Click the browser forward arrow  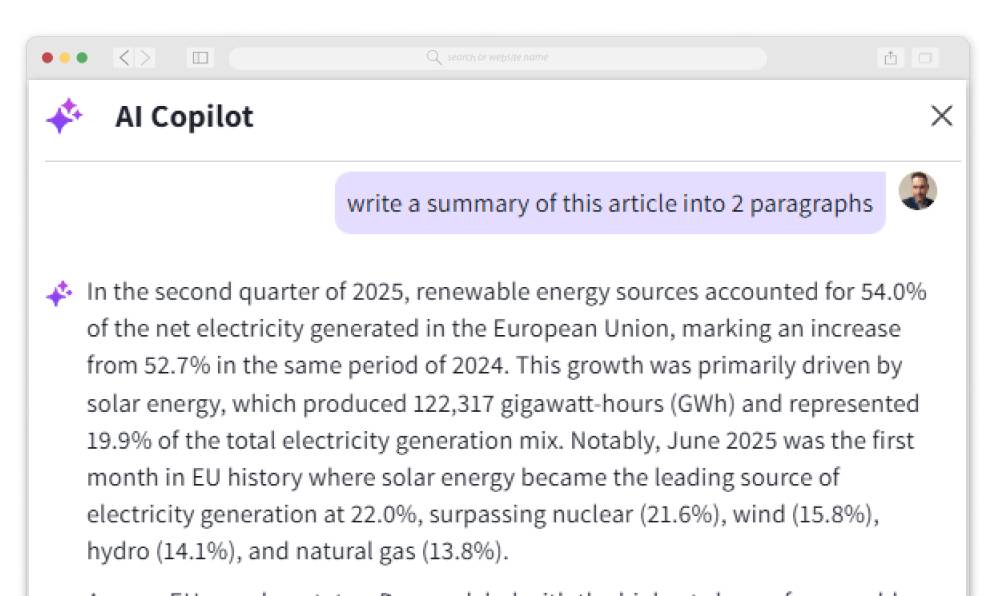click(146, 58)
